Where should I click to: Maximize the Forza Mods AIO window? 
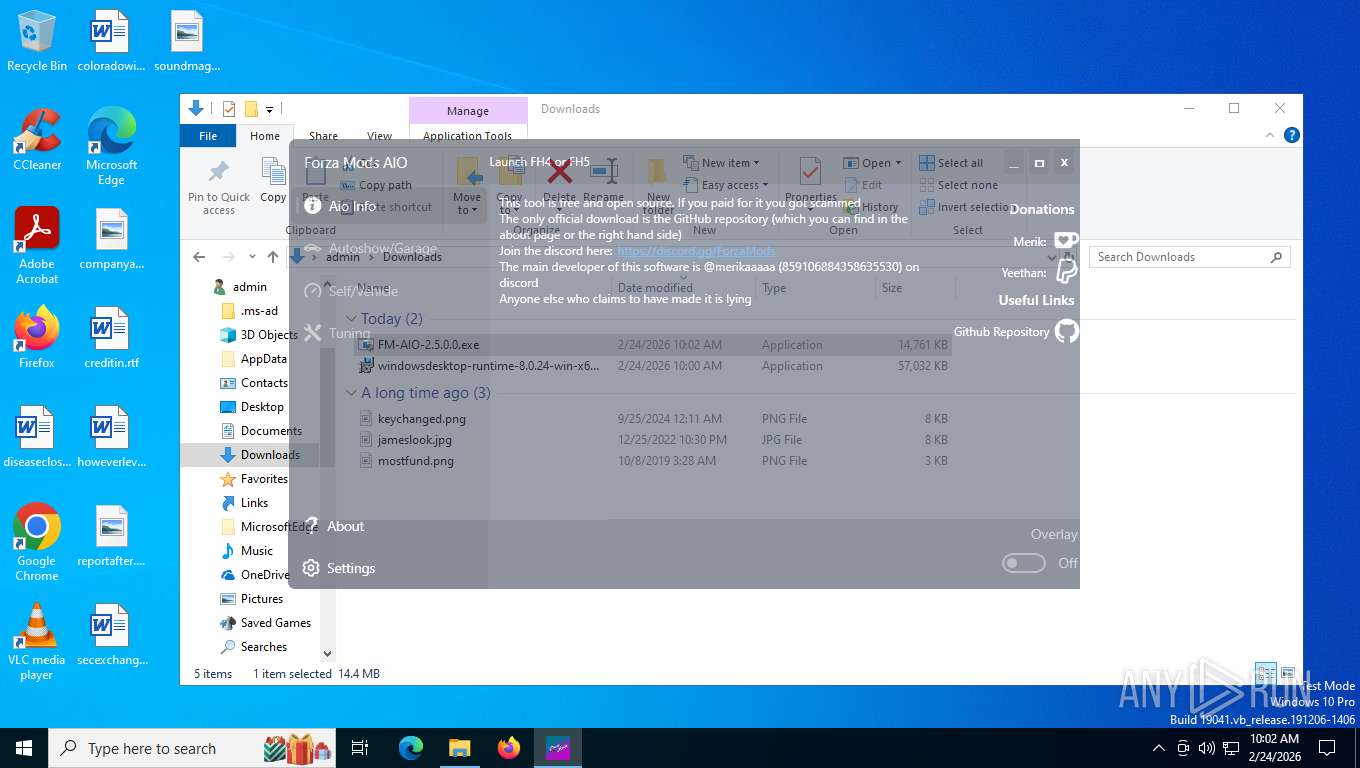point(1039,162)
